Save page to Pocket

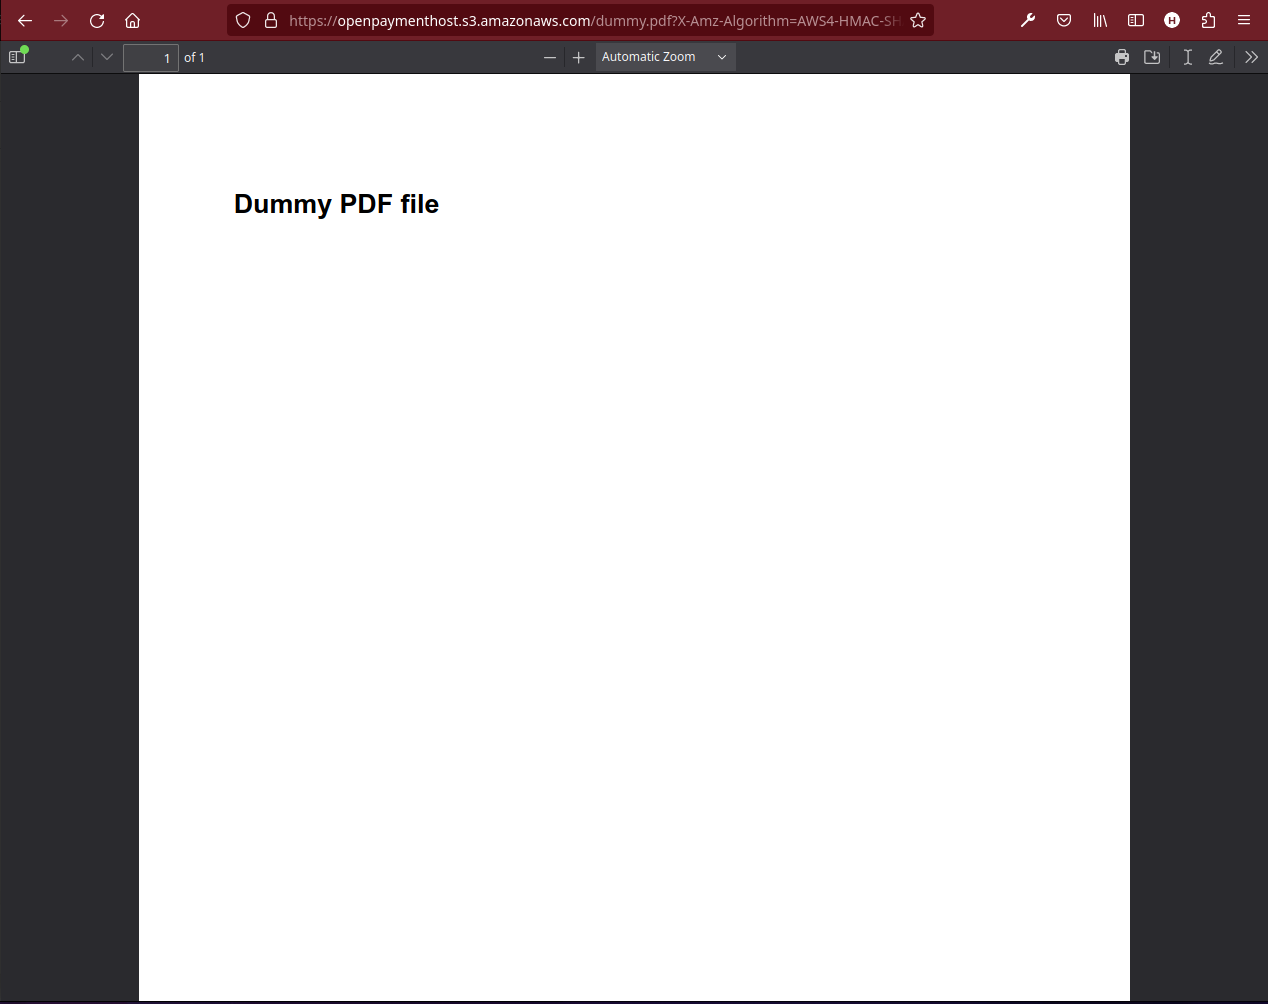click(1064, 20)
